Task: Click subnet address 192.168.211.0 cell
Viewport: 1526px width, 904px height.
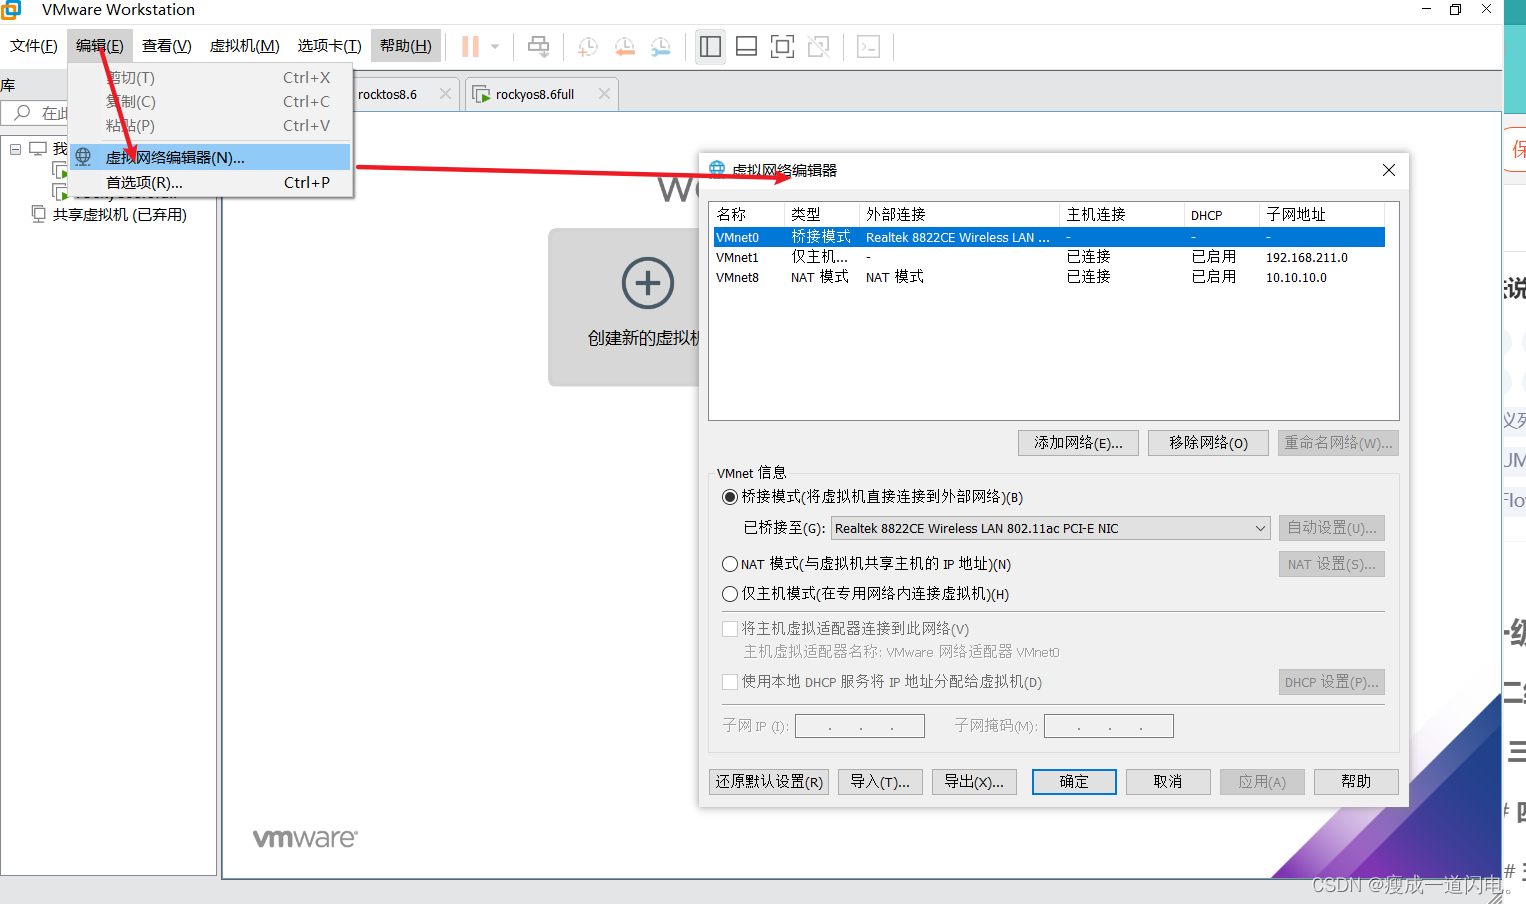Action: [x=1306, y=257]
